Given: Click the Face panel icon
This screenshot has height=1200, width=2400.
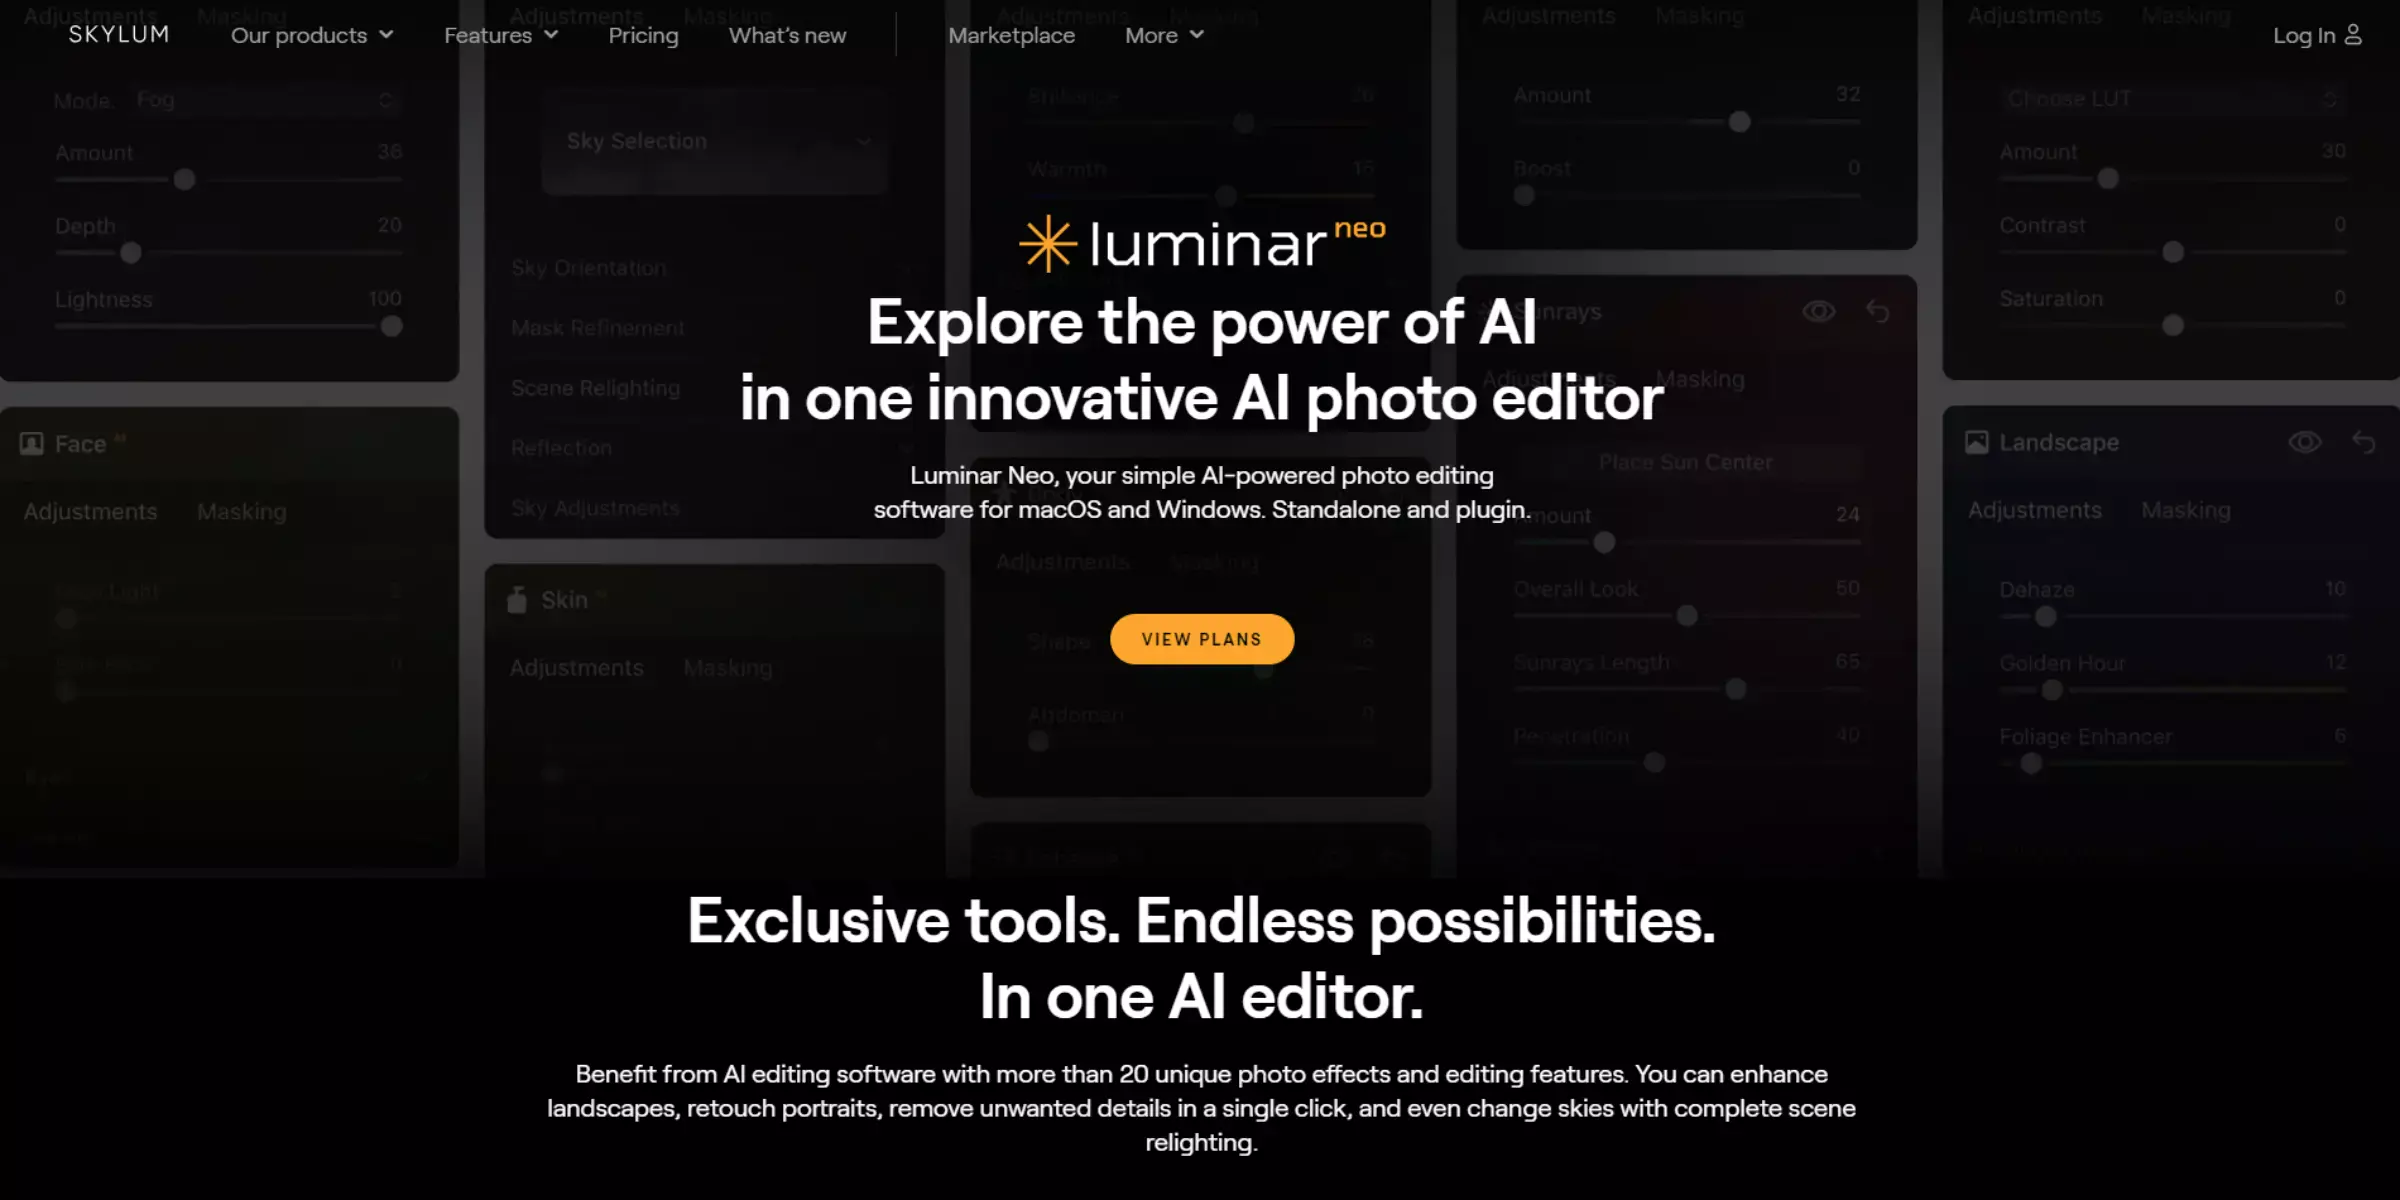Looking at the screenshot, I should point(32,444).
